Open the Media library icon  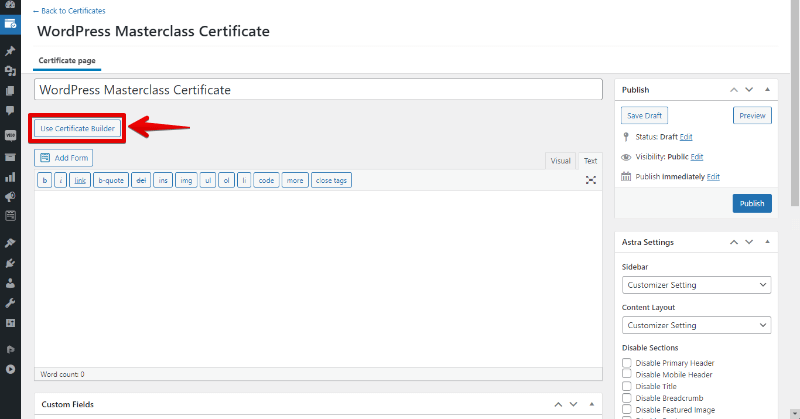click(10, 71)
